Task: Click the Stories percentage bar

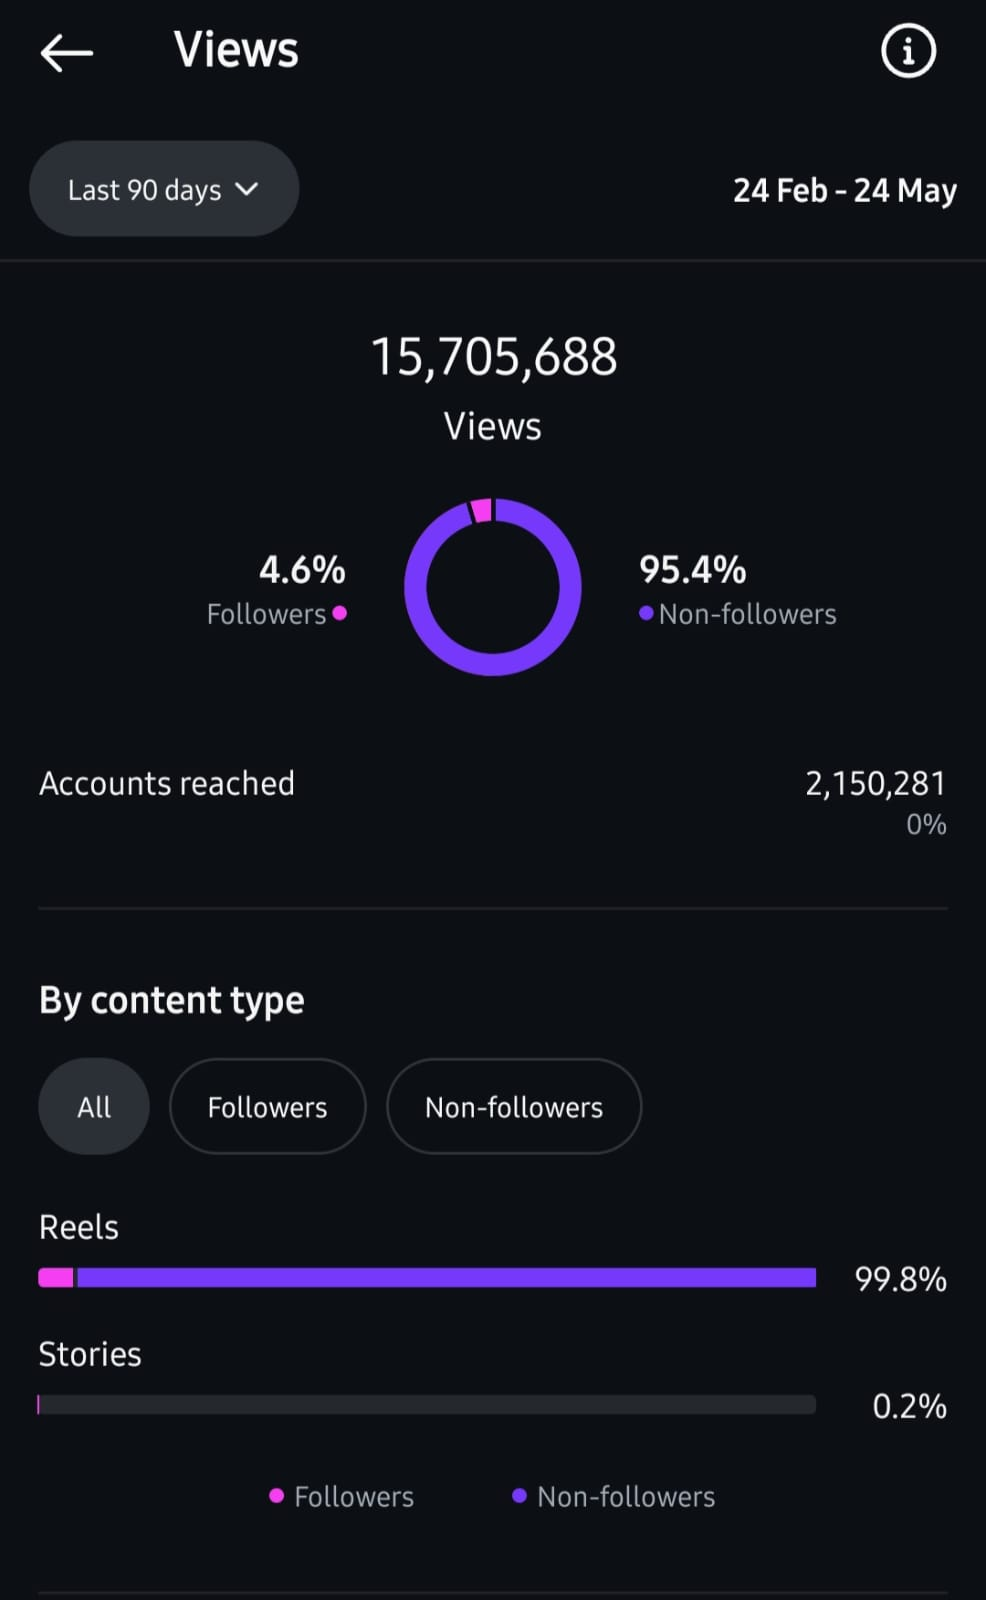Action: click(427, 1405)
